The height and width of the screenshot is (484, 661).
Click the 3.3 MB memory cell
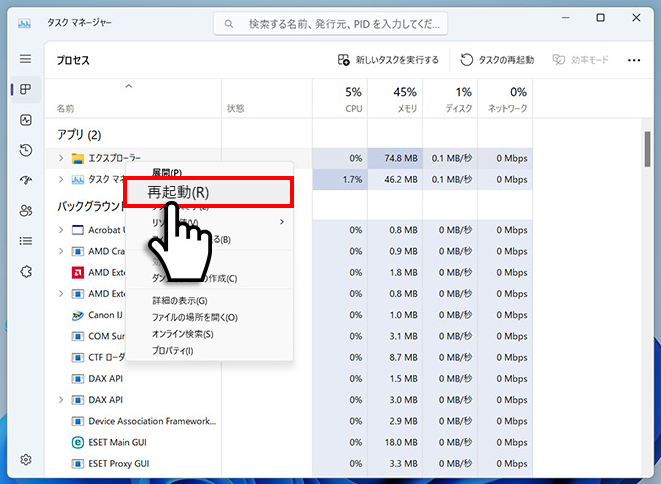click(x=395, y=464)
